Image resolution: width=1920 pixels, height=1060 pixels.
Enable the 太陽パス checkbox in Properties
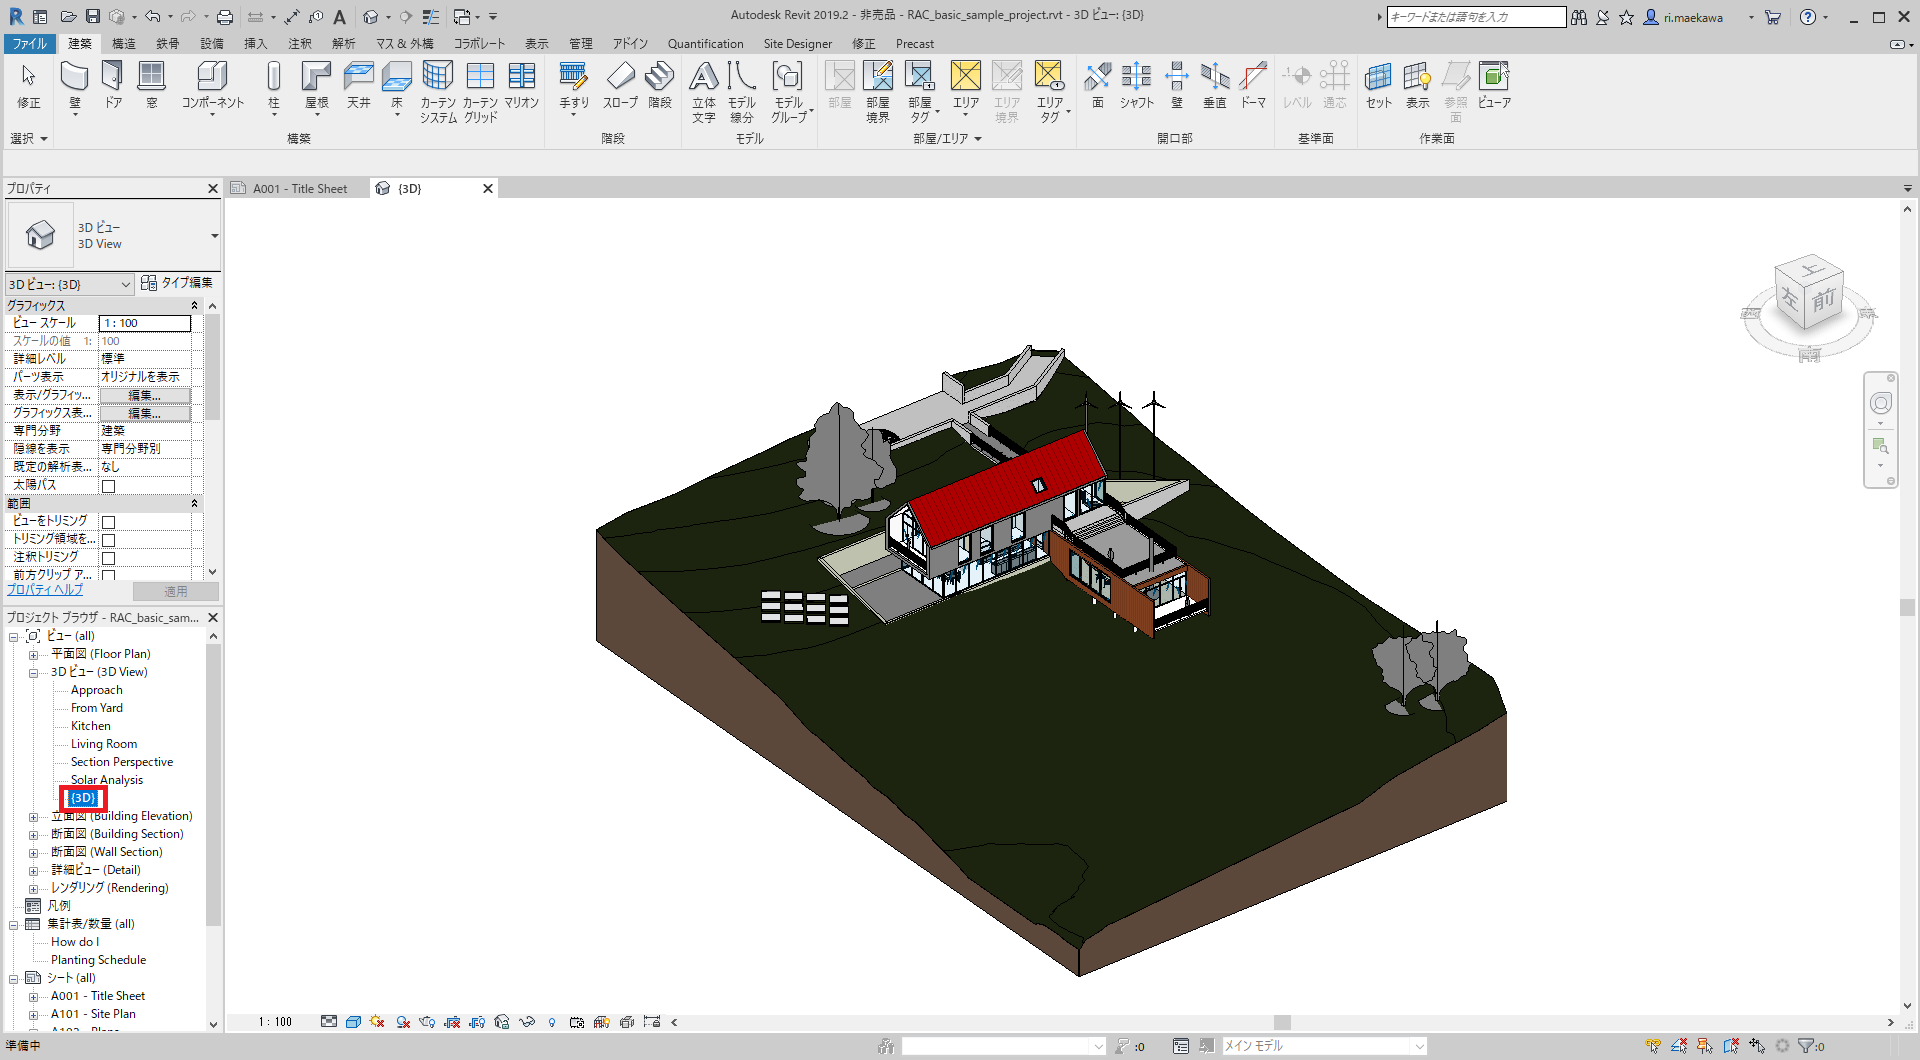coord(107,484)
